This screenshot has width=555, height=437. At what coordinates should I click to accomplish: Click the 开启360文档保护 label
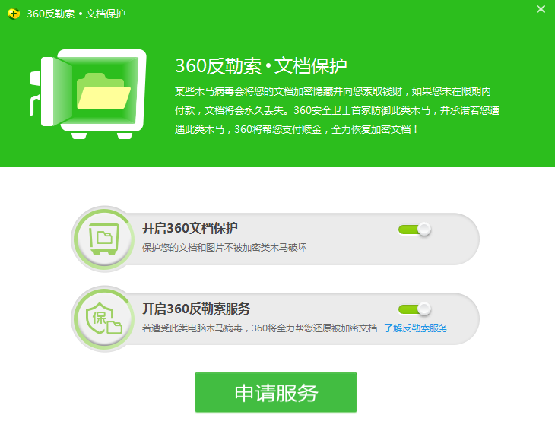pyautogui.click(x=190, y=229)
